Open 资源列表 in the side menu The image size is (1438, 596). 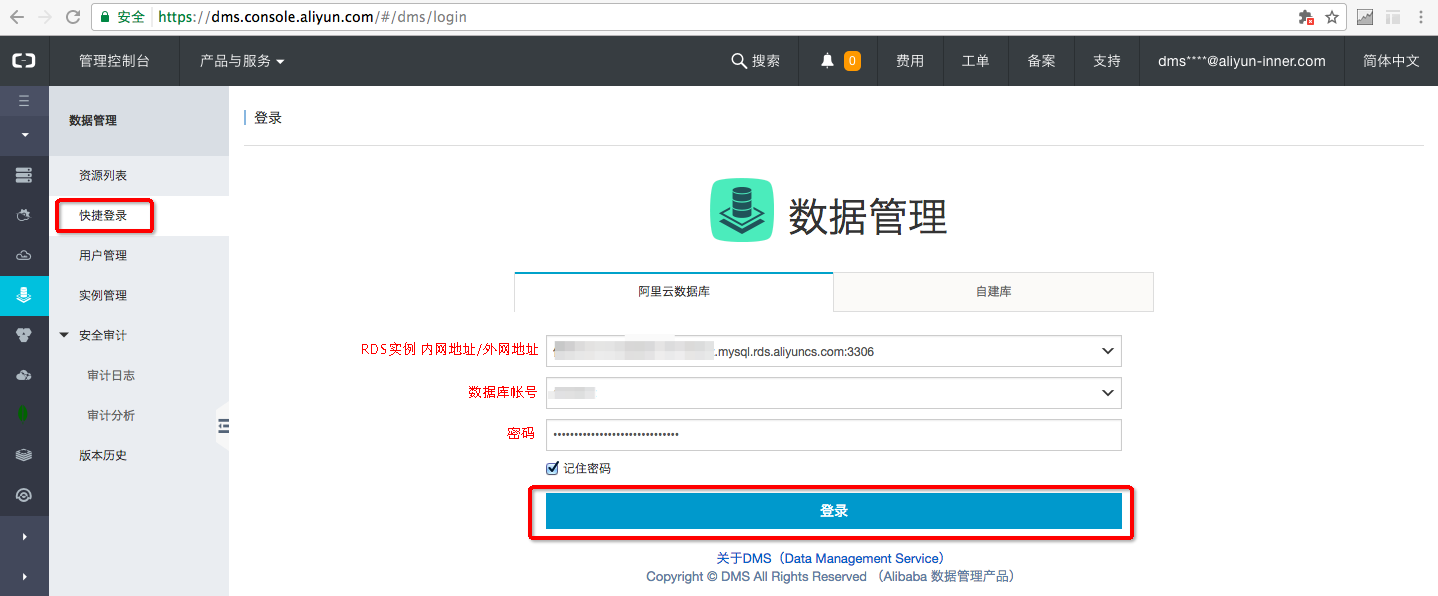[103, 175]
